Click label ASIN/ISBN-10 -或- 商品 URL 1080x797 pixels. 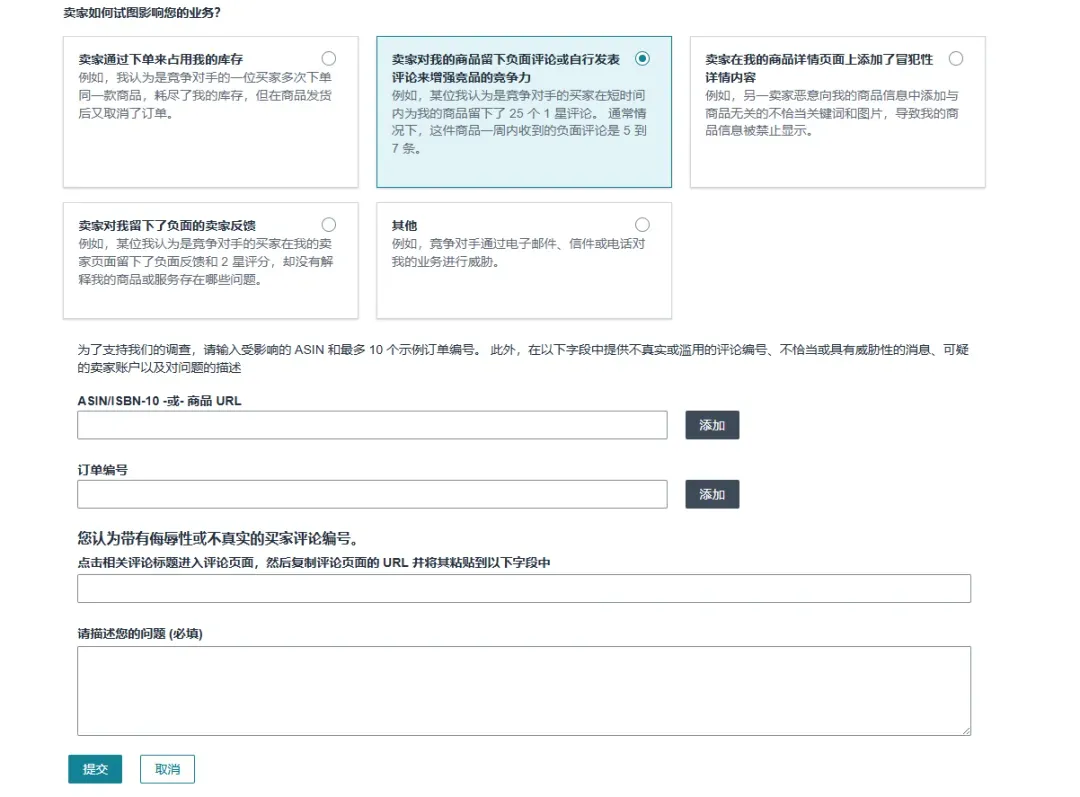point(159,400)
